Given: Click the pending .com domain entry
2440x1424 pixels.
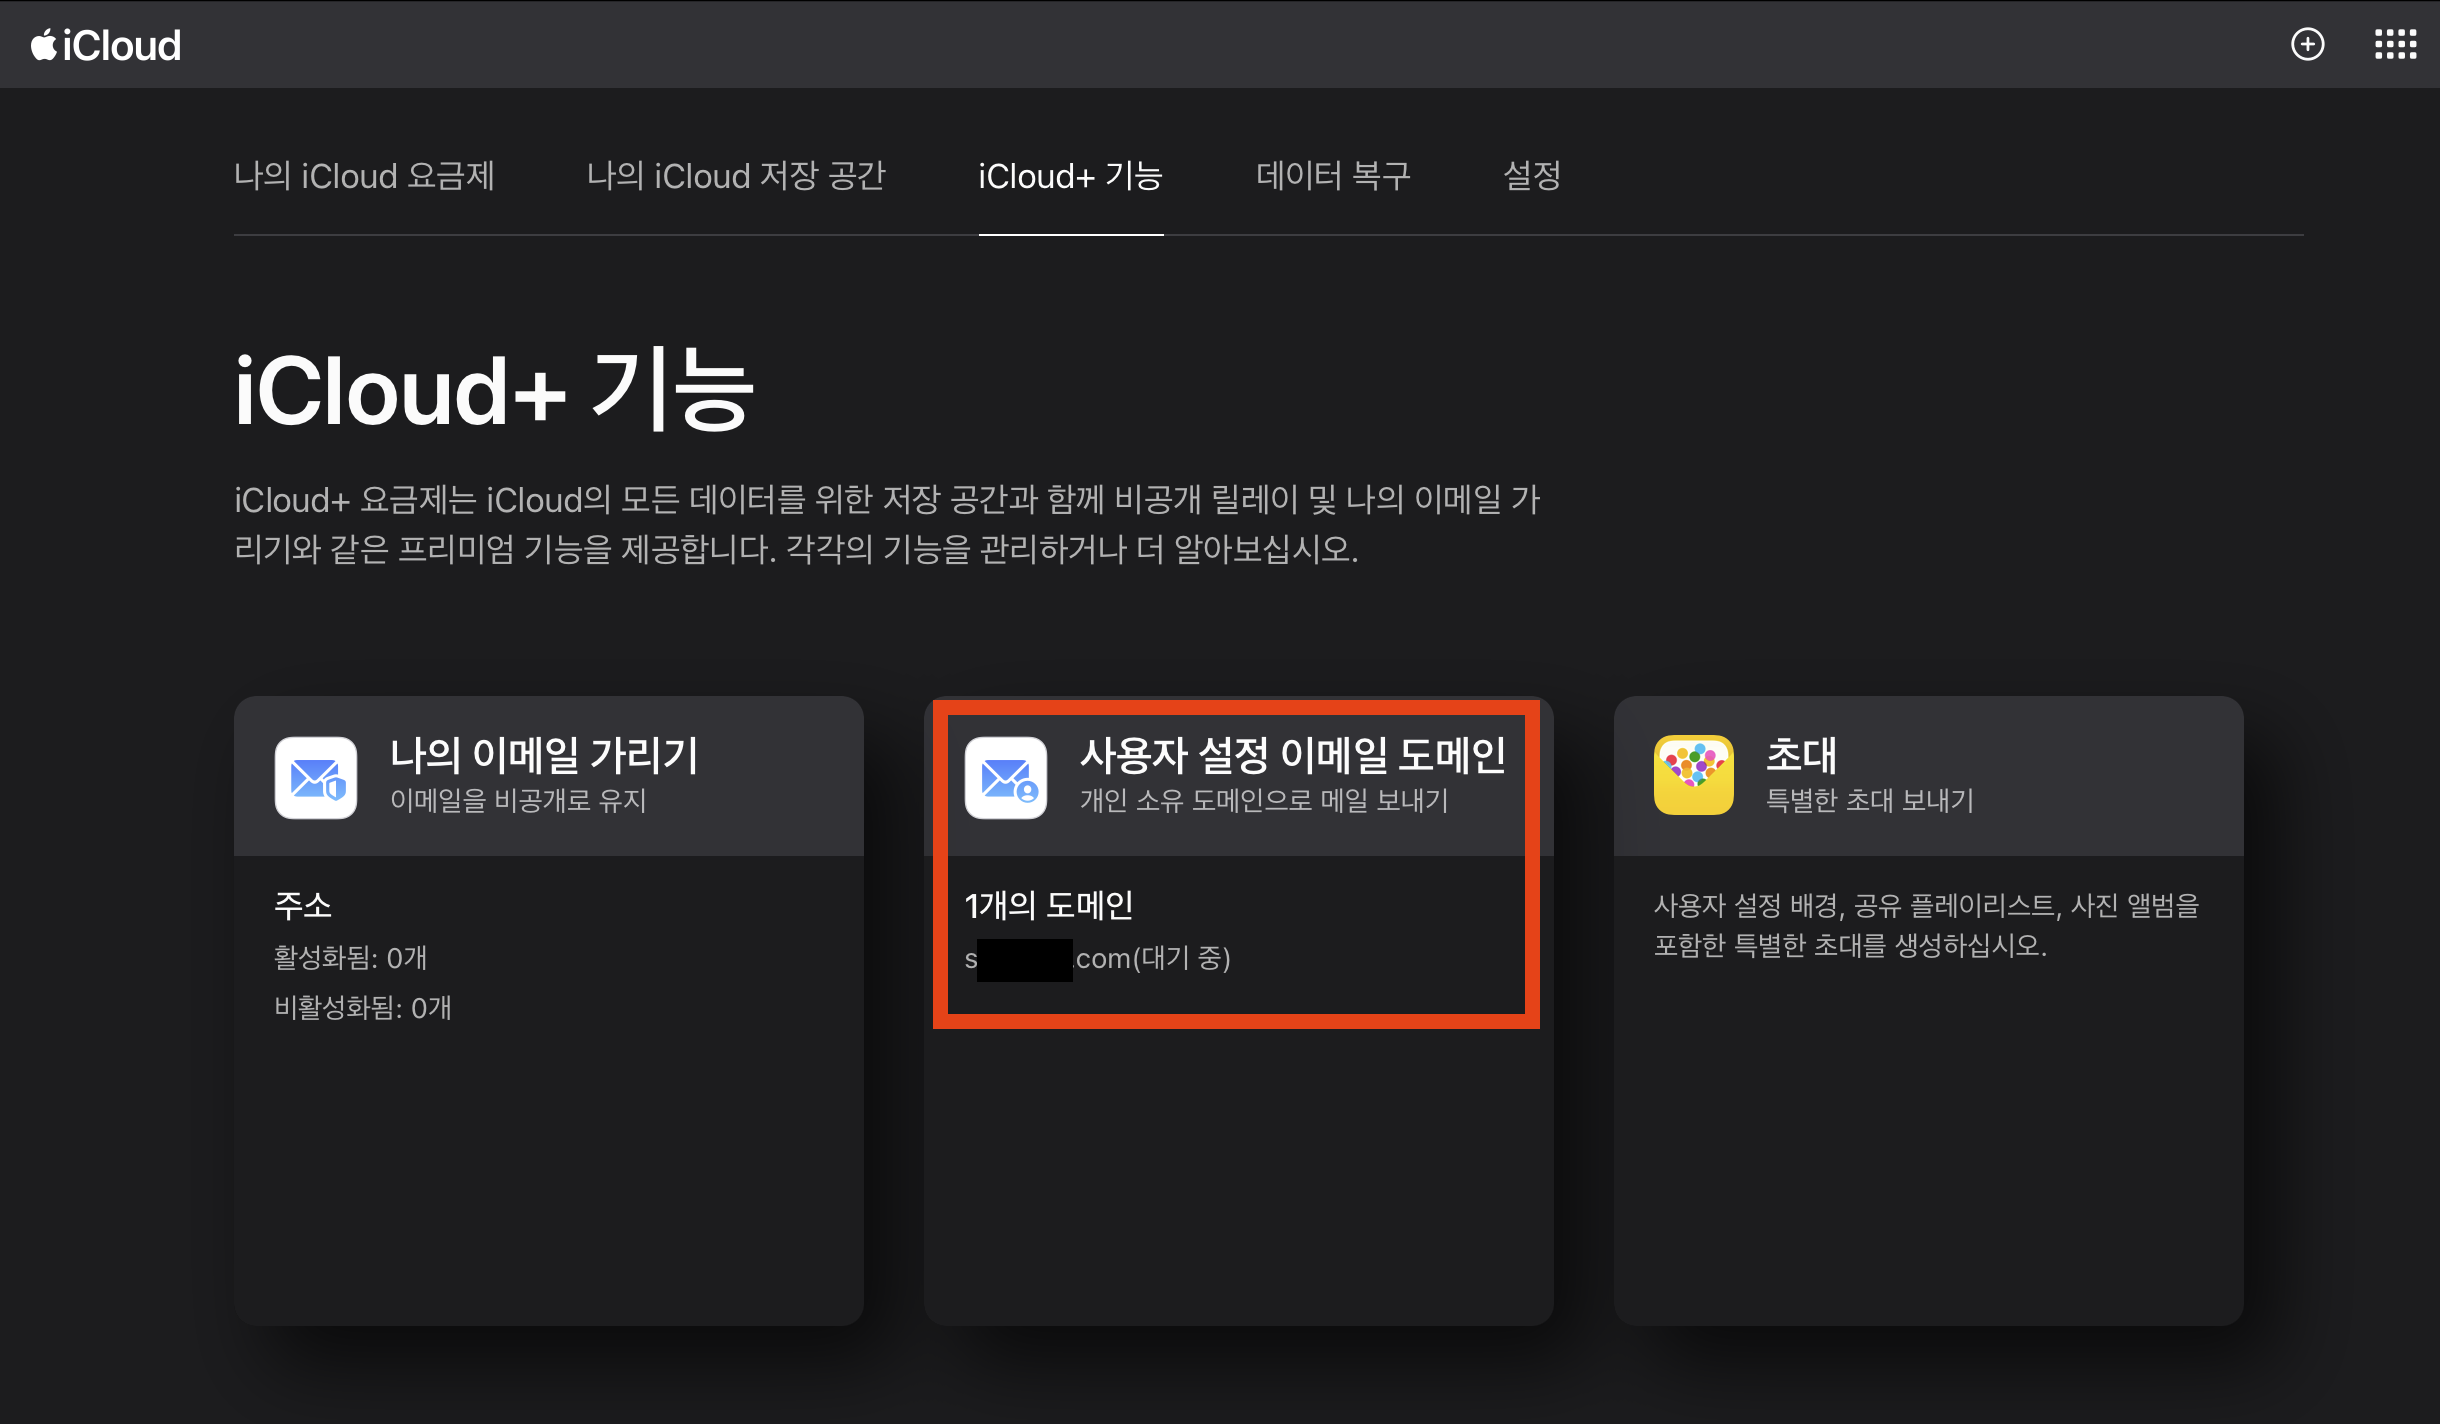Looking at the screenshot, I should [1098, 959].
